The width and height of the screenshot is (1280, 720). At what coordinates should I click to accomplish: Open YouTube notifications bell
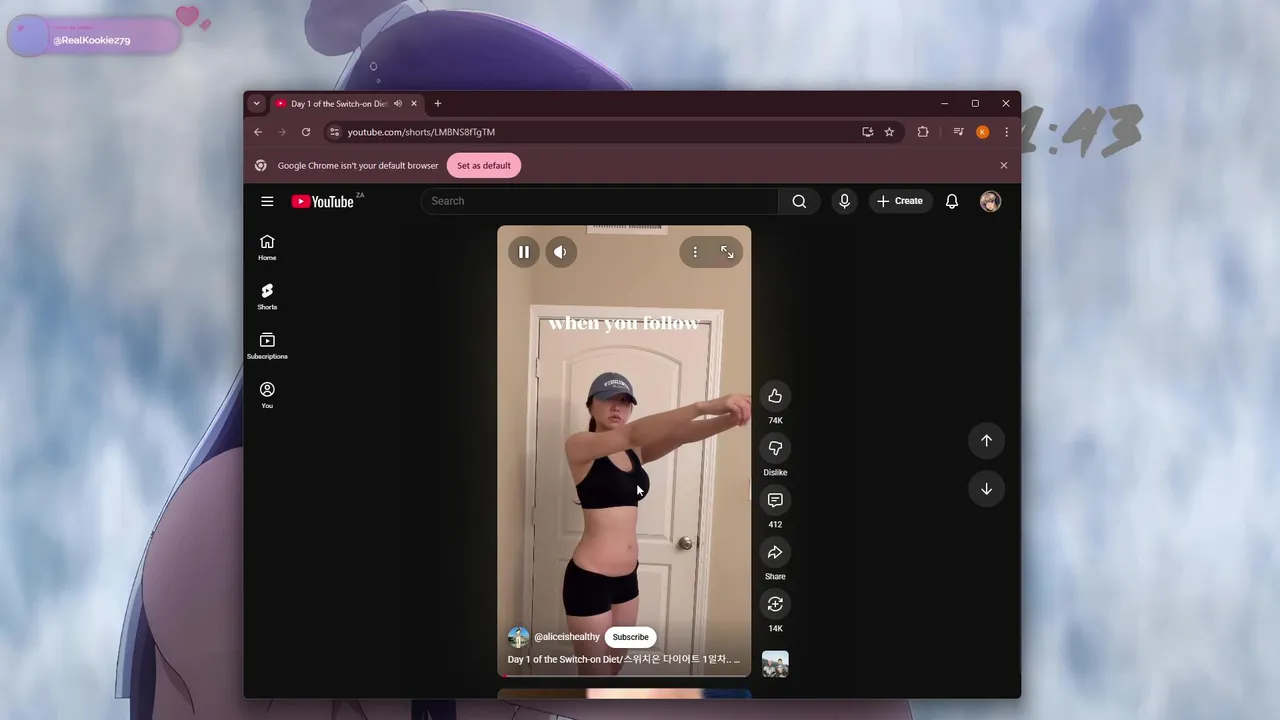(952, 201)
